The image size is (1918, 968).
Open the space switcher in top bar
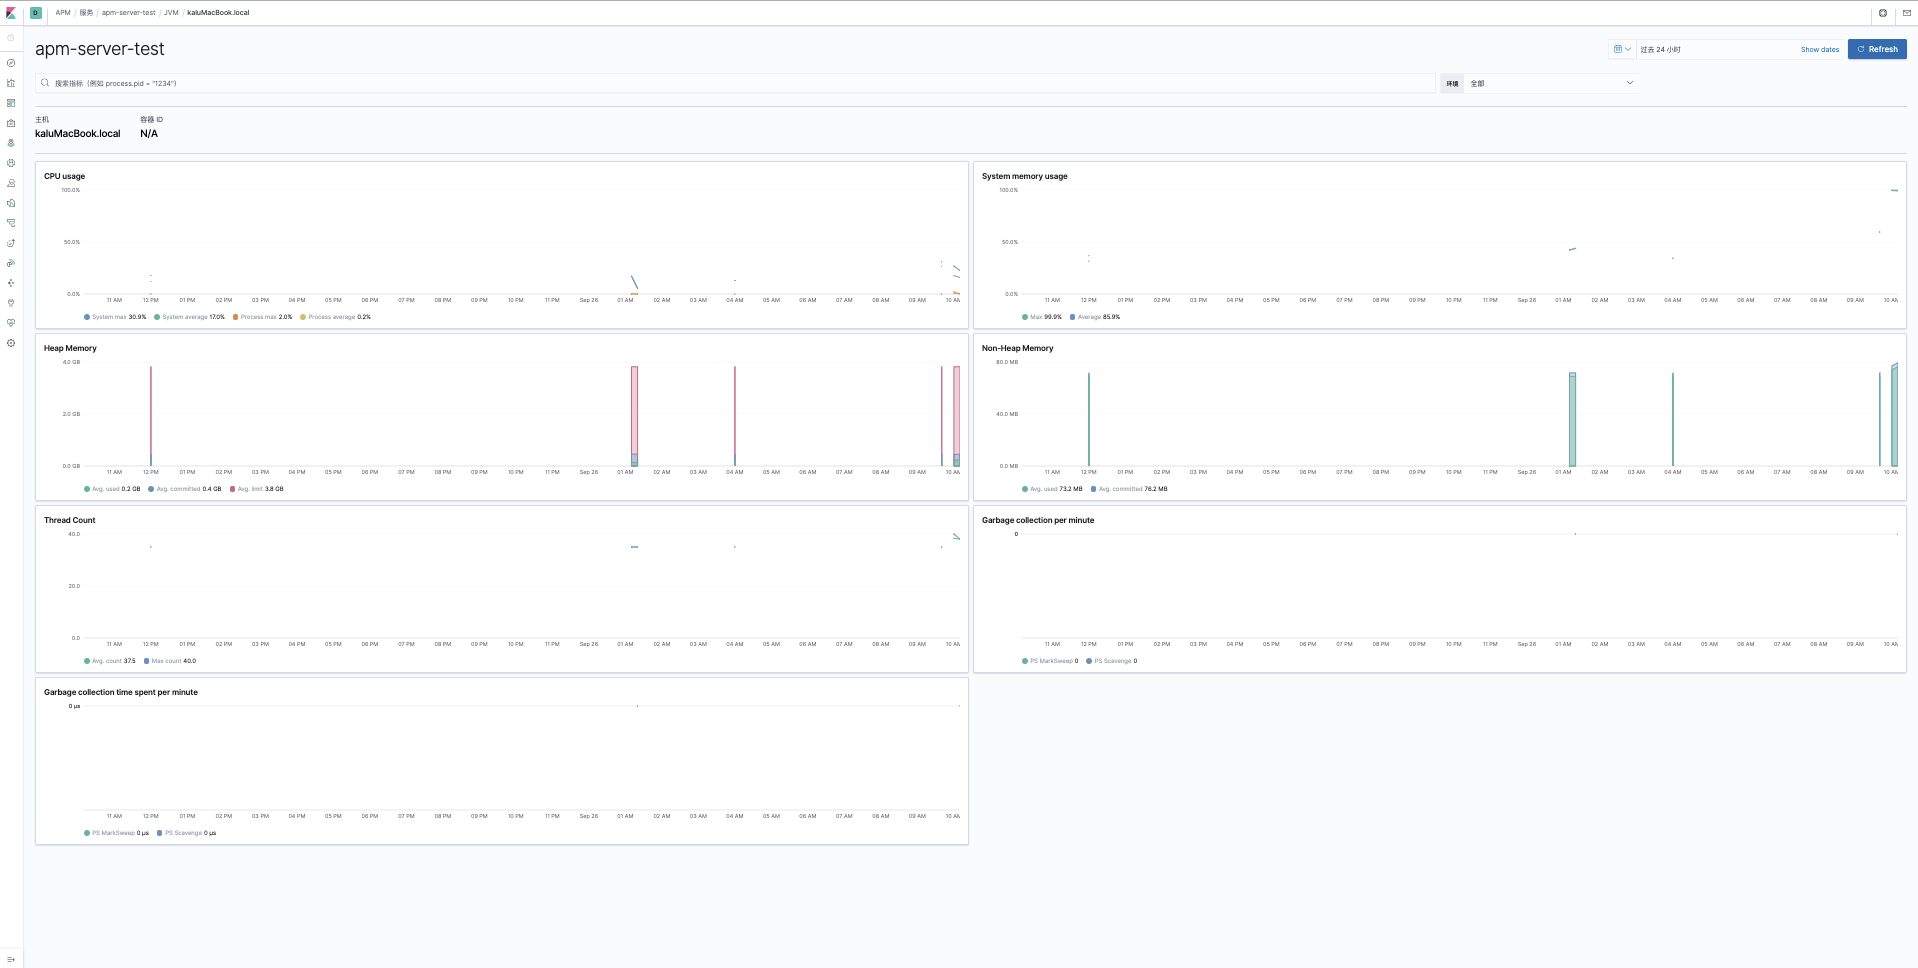[x=34, y=13]
